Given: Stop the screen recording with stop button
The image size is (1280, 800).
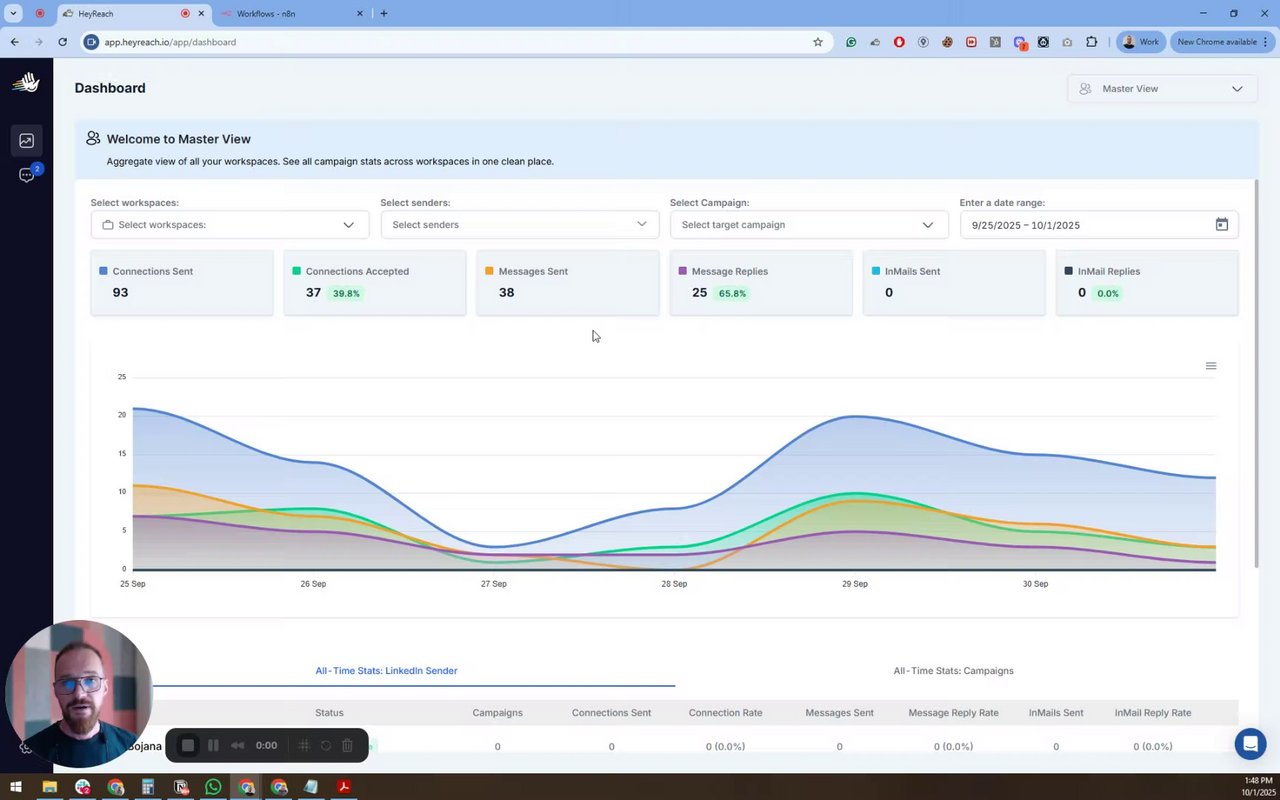Looking at the screenshot, I should click(x=187, y=745).
